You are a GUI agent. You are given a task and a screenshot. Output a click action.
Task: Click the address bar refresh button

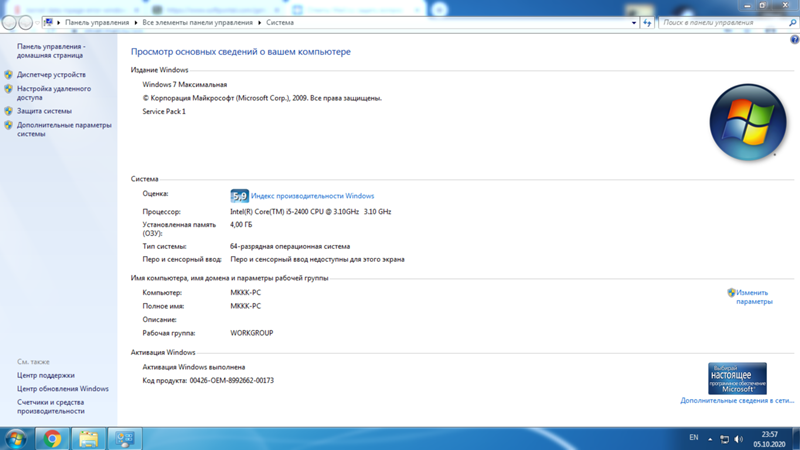647,22
